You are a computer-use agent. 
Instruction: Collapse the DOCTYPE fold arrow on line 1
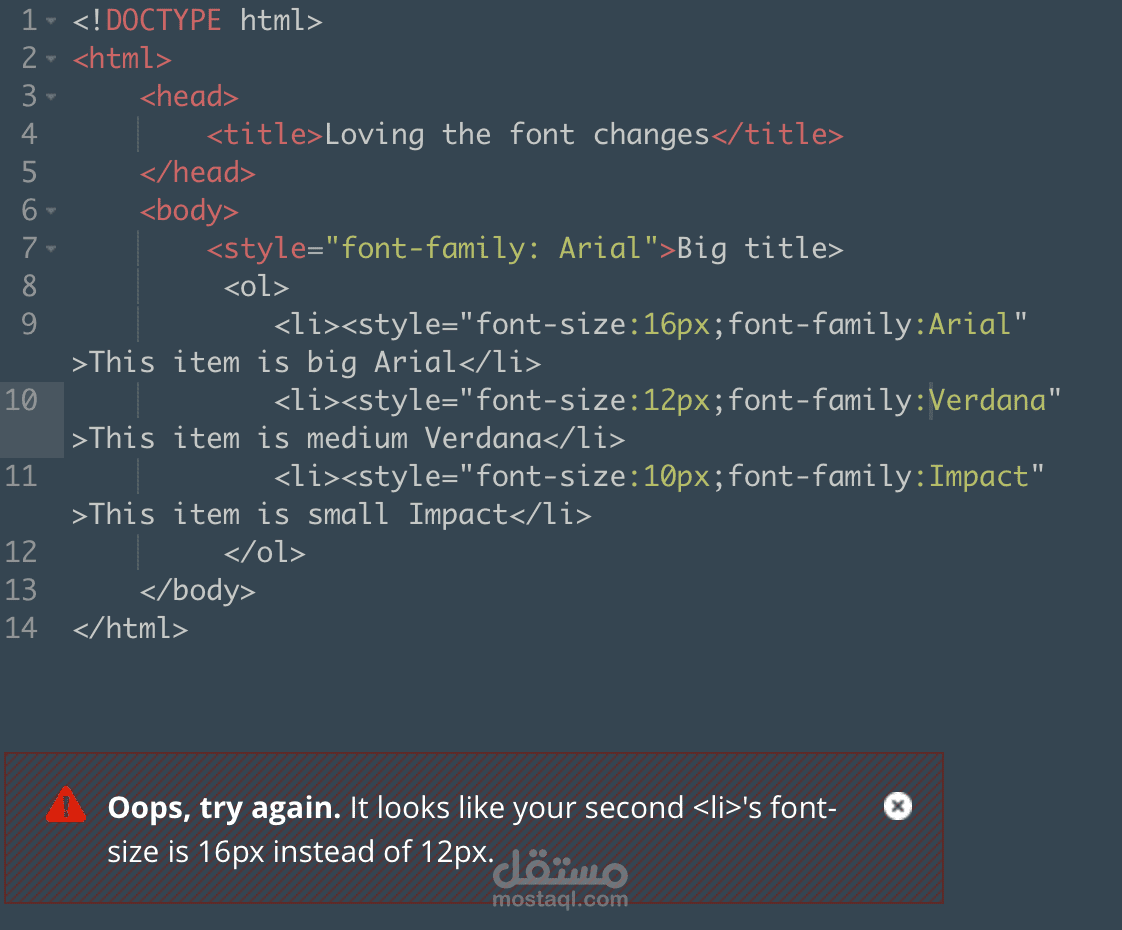click(51, 21)
